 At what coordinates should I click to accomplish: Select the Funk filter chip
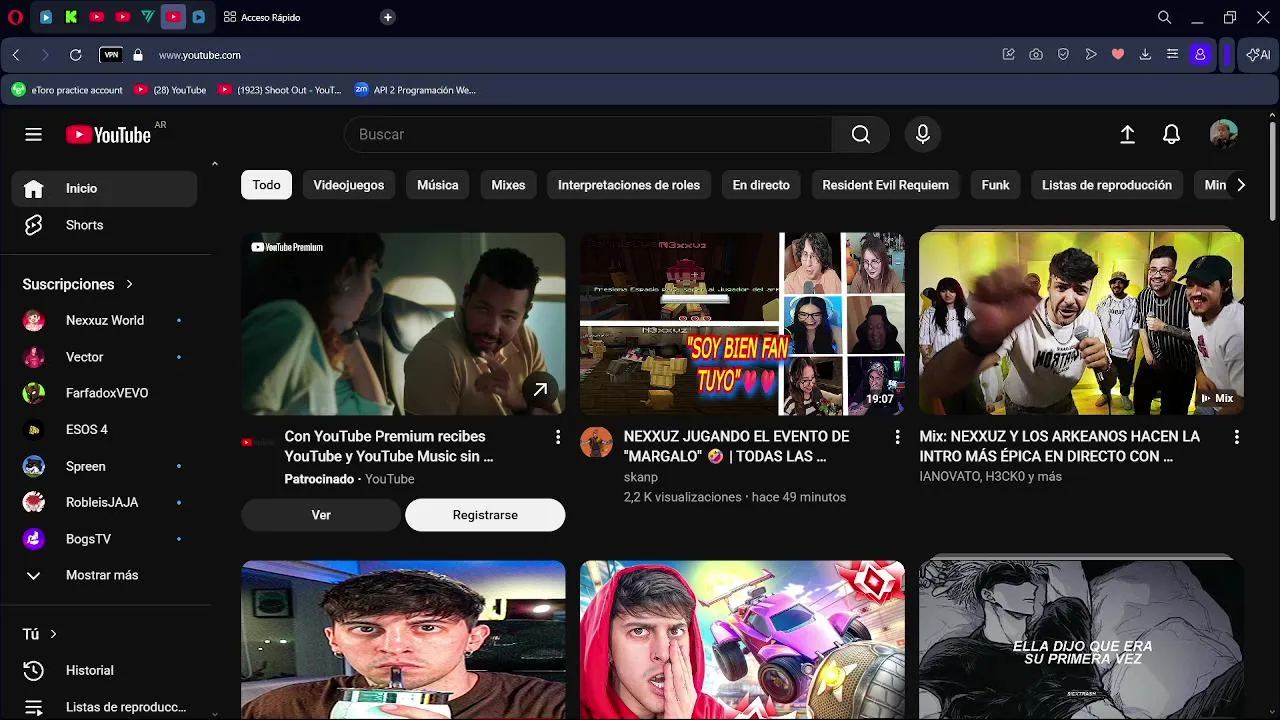[995, 185]
